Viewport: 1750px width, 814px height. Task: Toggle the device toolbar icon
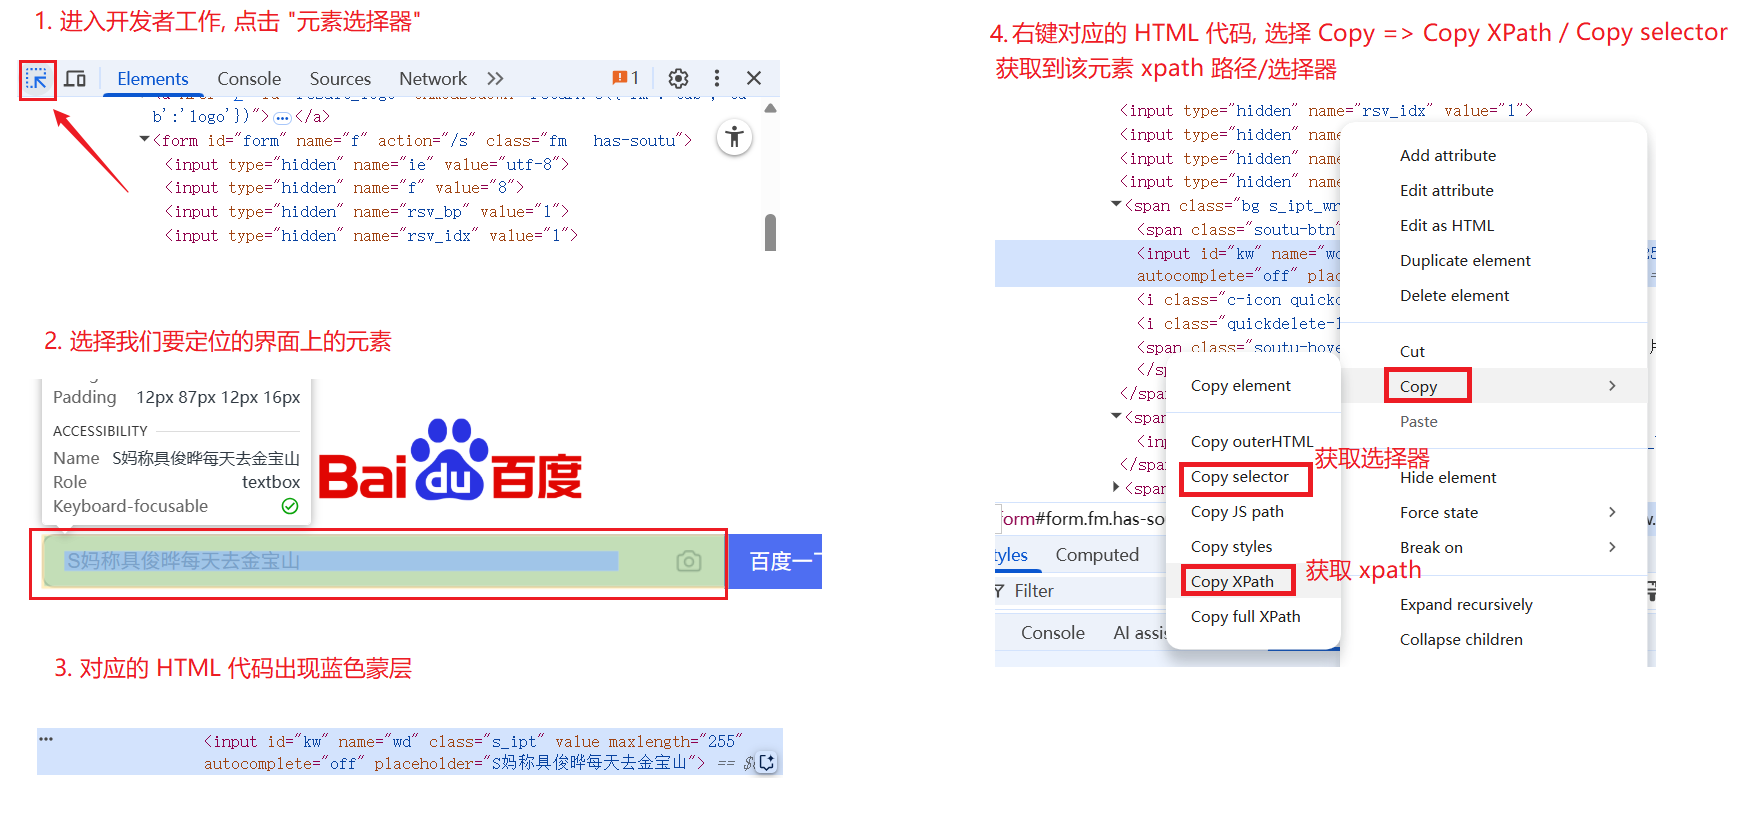(75, 78)
